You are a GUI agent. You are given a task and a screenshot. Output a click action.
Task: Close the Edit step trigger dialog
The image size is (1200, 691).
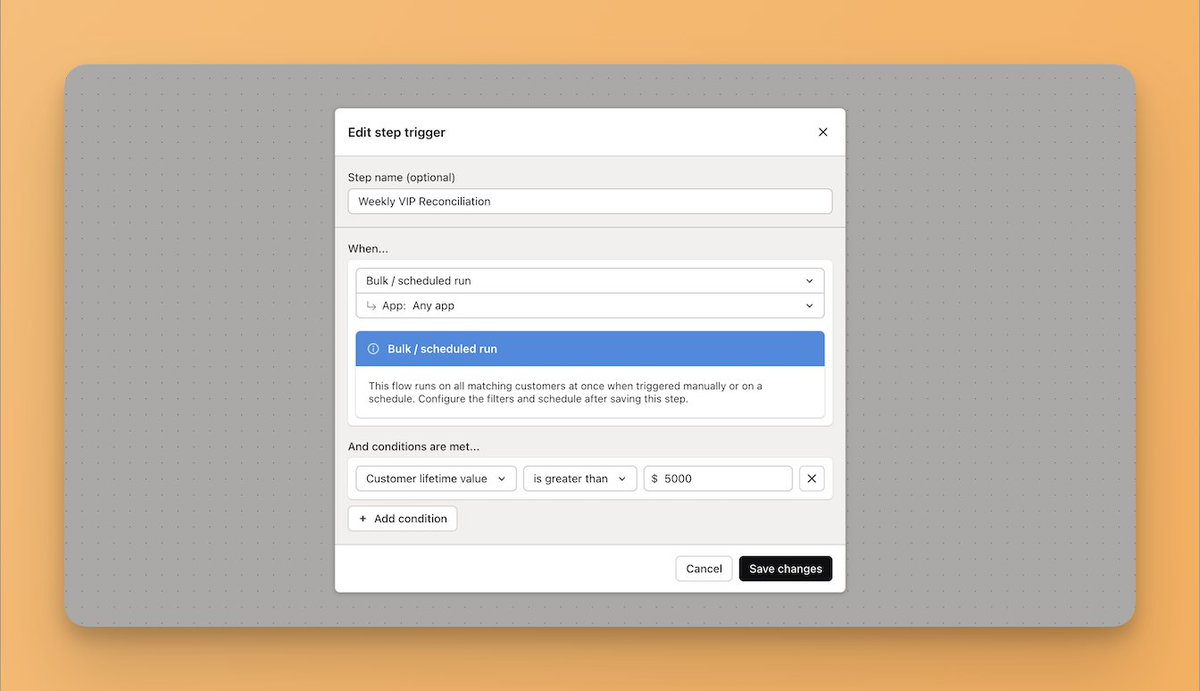[x=823, y=132]
